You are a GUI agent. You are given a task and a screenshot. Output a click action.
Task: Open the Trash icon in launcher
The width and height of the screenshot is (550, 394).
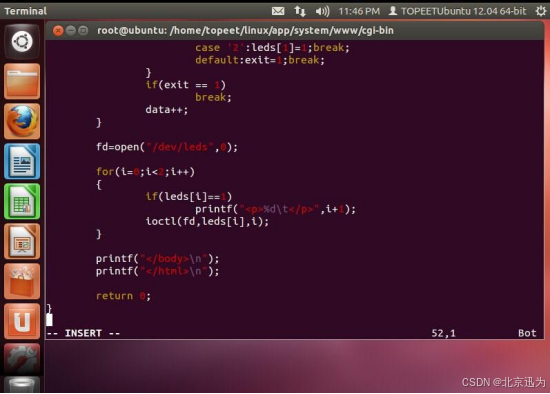tap(22, 385)
